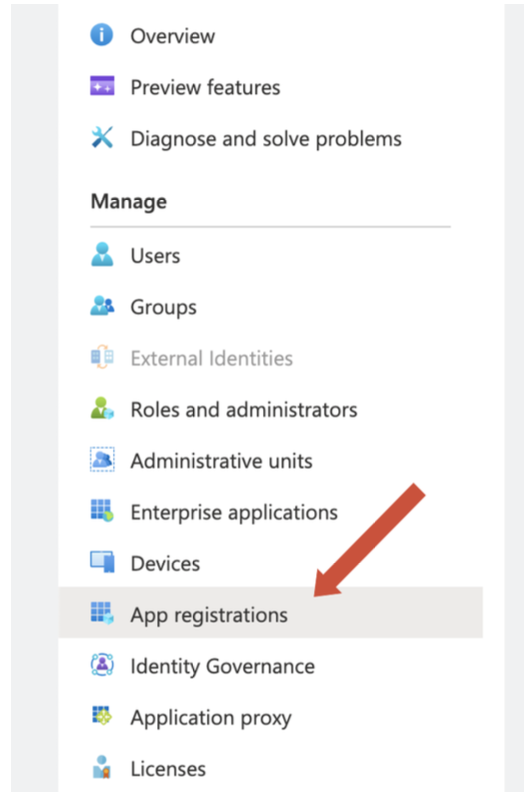Open the Preview features text link
The width and height of the screenshot is (524, 792).
click(205, 87)
